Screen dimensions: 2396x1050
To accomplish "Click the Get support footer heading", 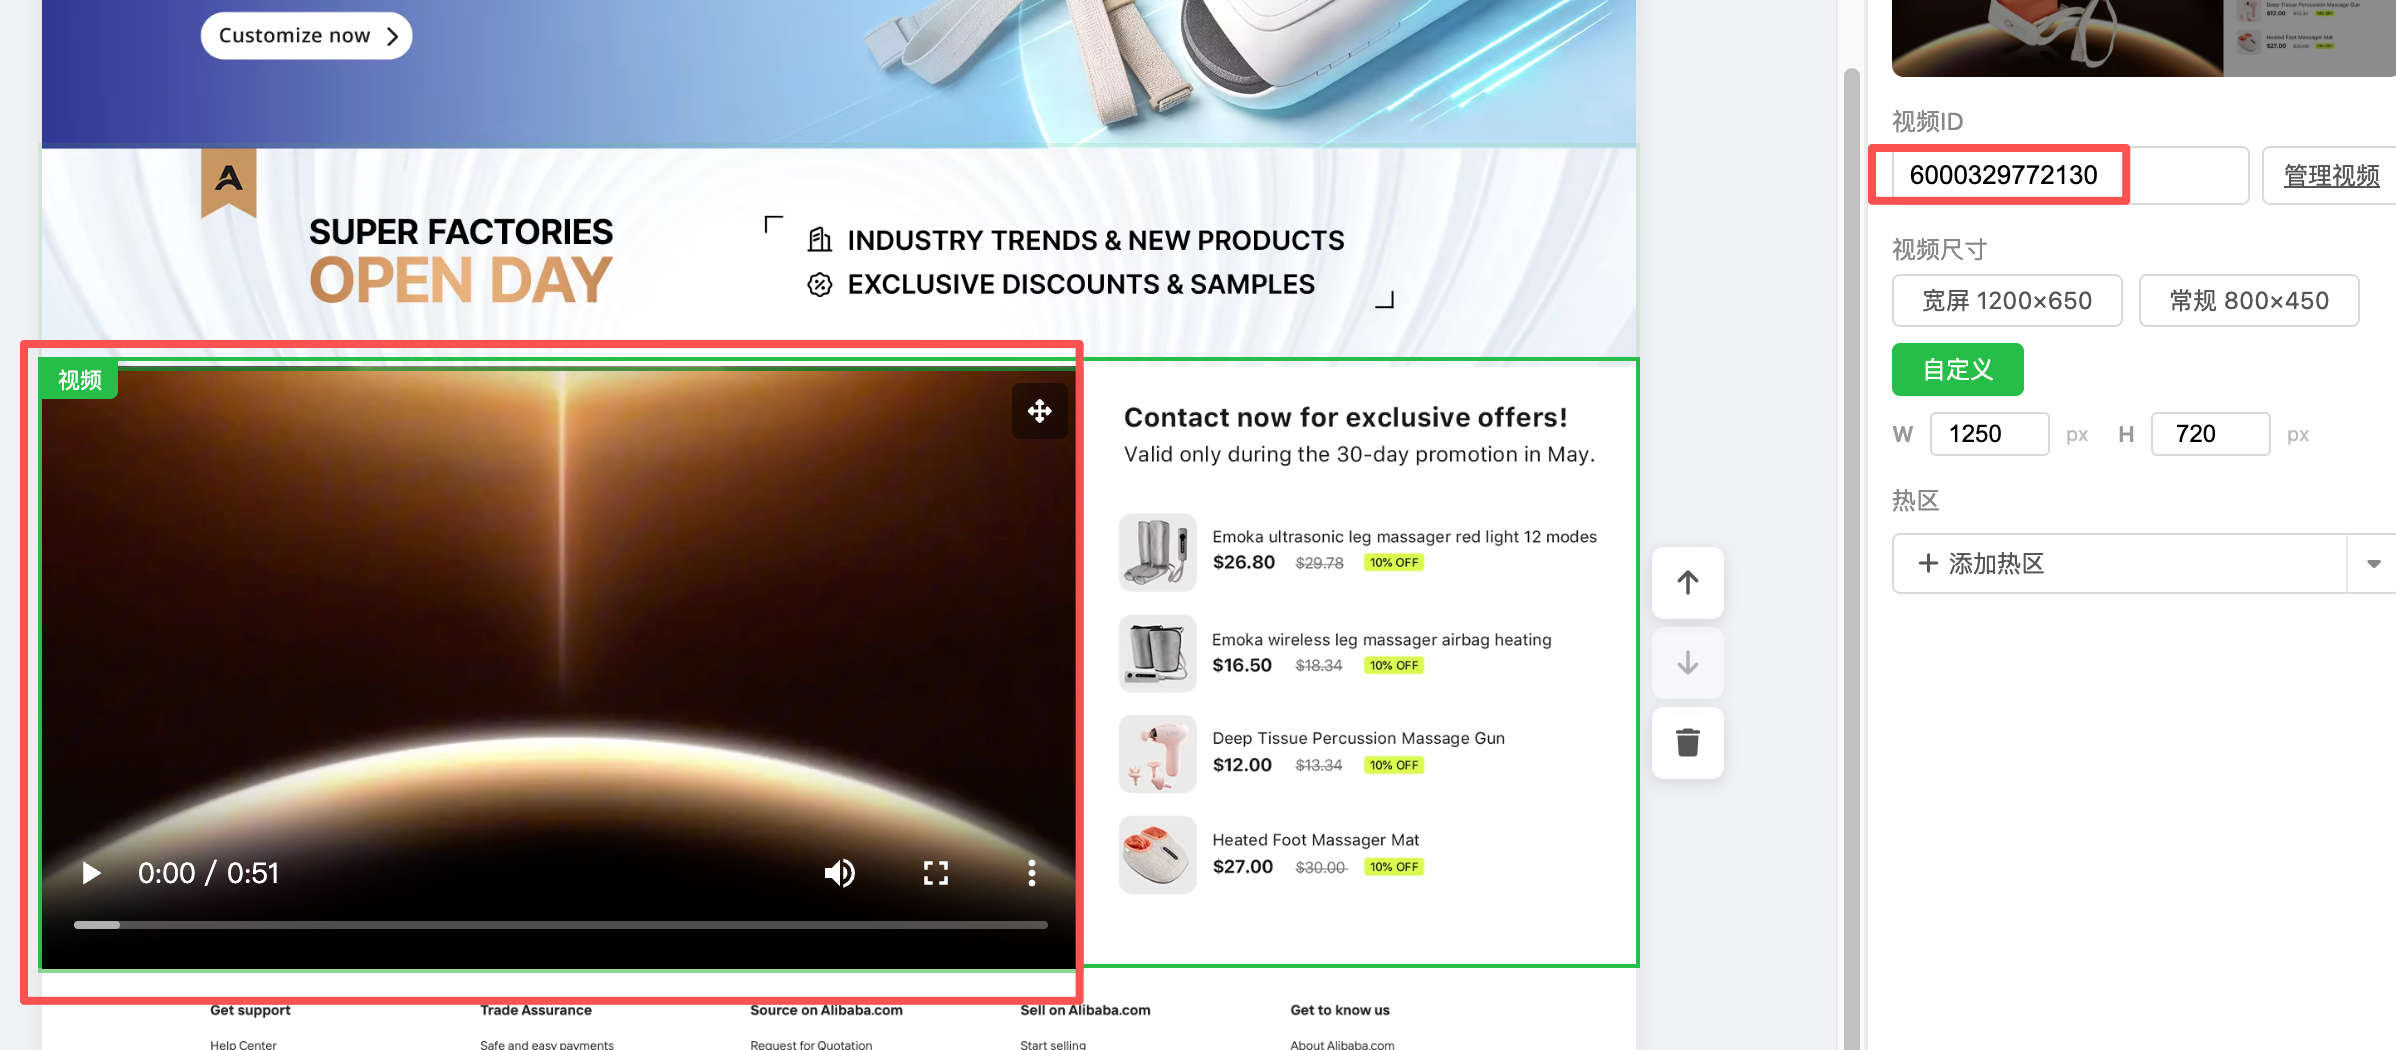I will point(250,1010).
